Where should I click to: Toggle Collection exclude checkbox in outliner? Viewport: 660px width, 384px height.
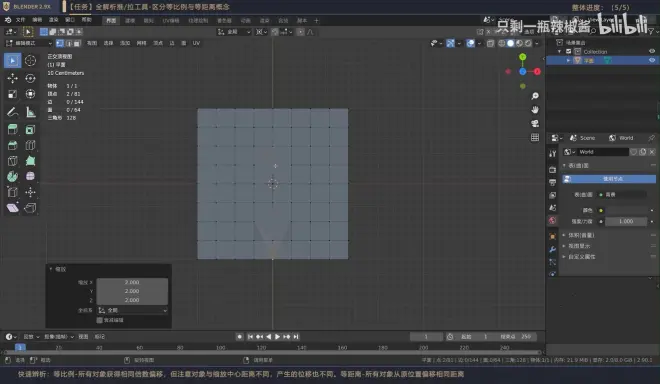click(569, 51)
